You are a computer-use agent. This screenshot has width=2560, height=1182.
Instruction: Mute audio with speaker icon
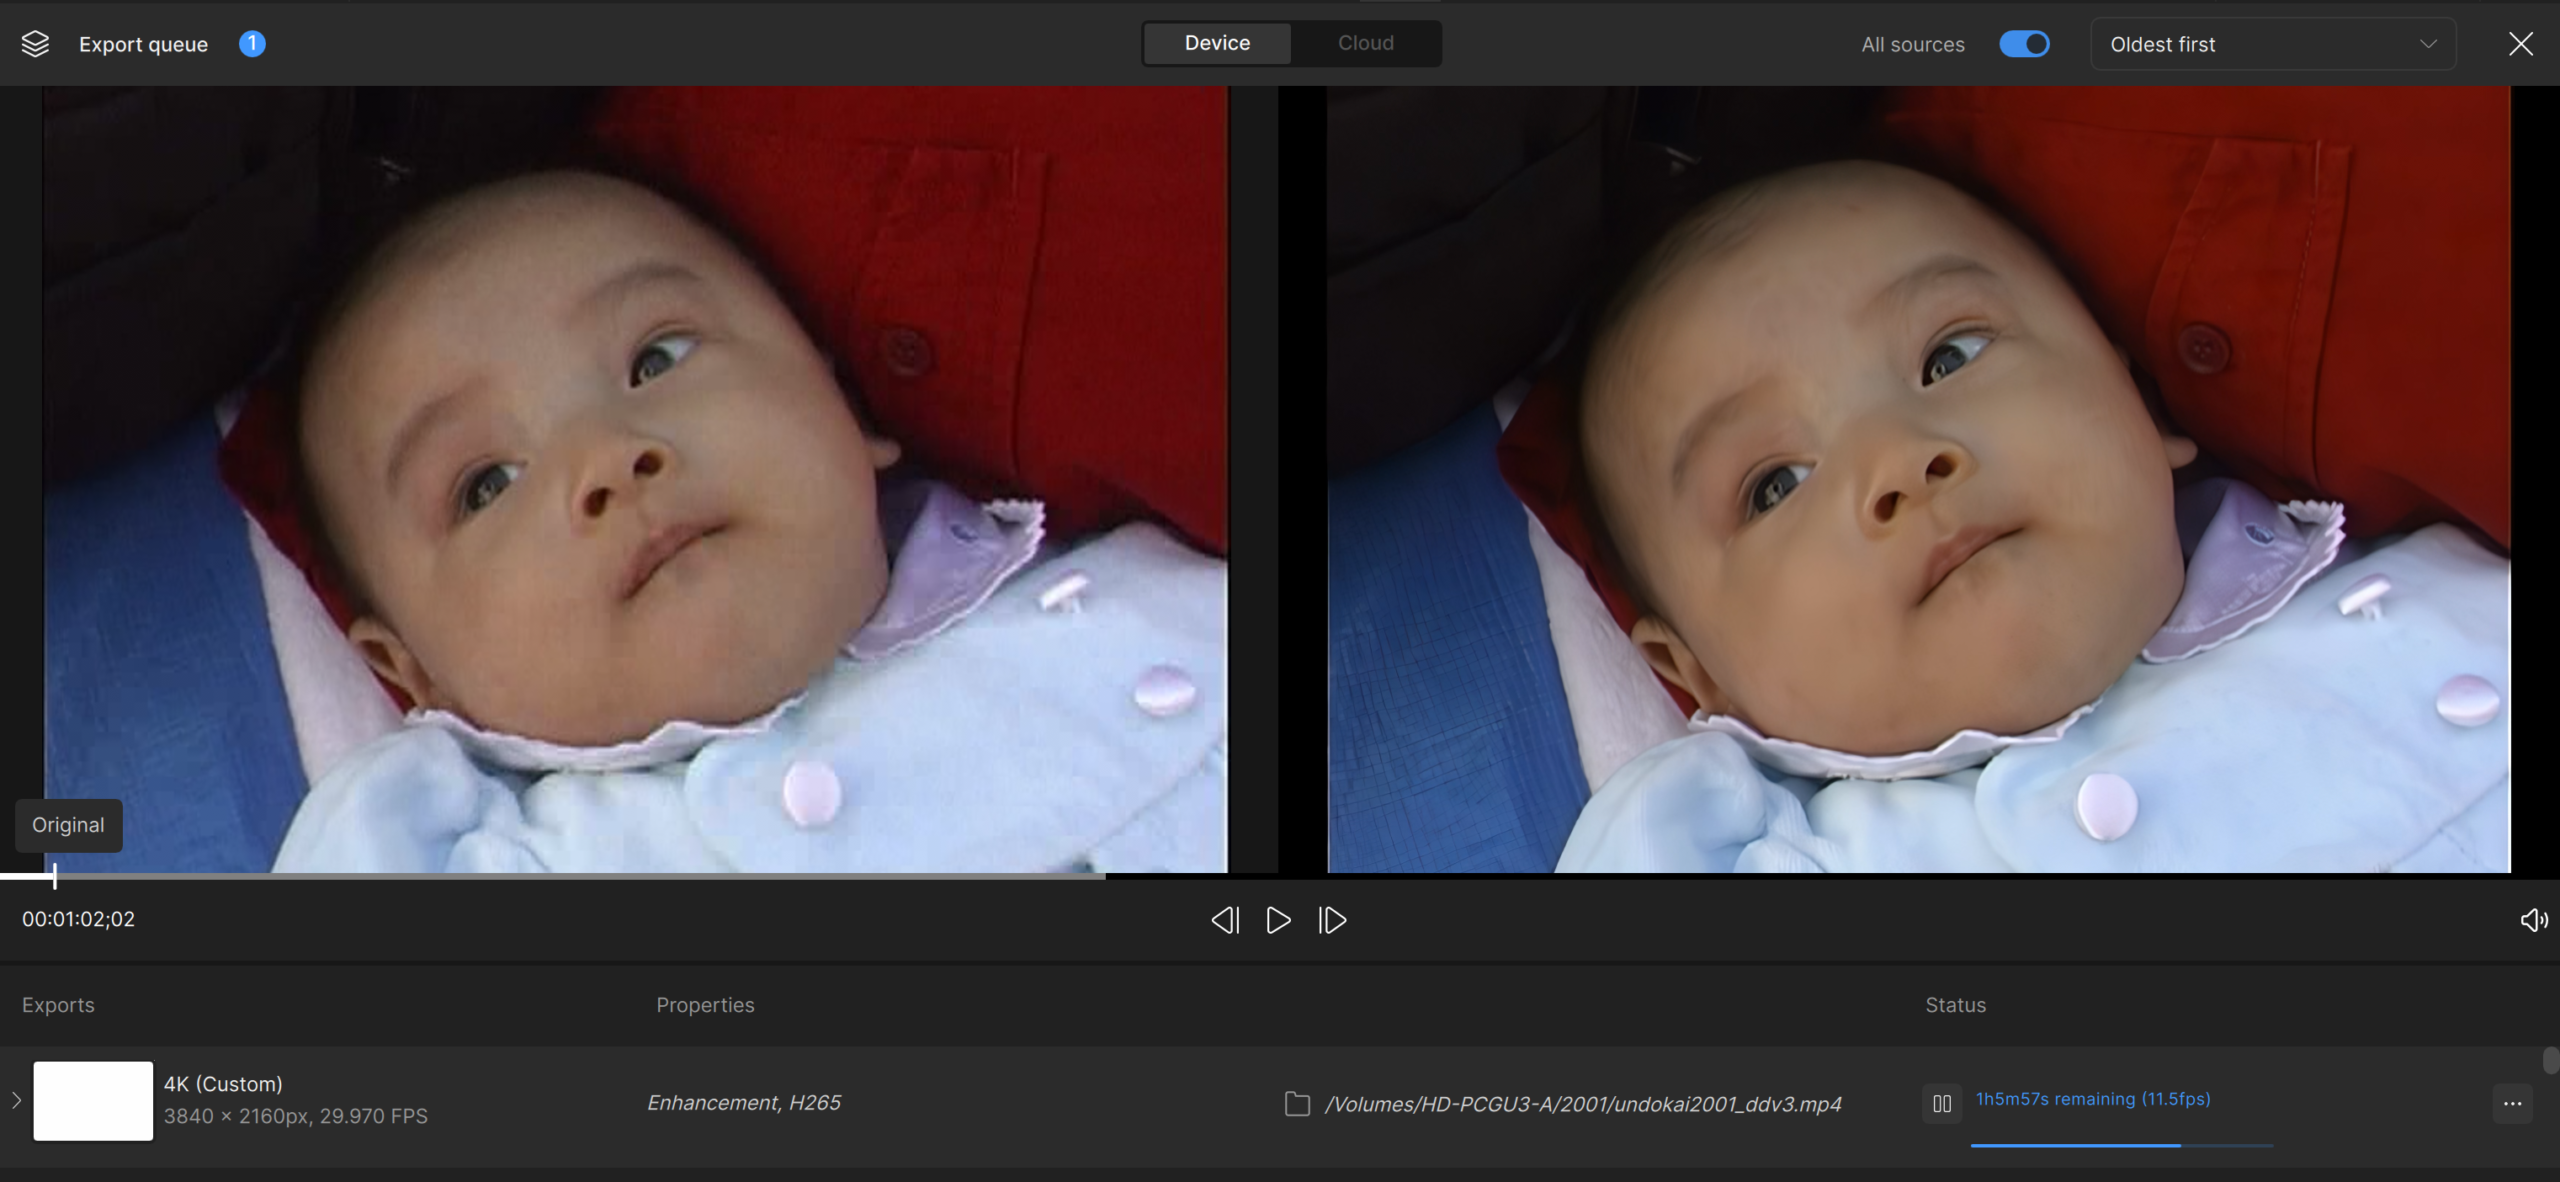tap(2533, 920)
